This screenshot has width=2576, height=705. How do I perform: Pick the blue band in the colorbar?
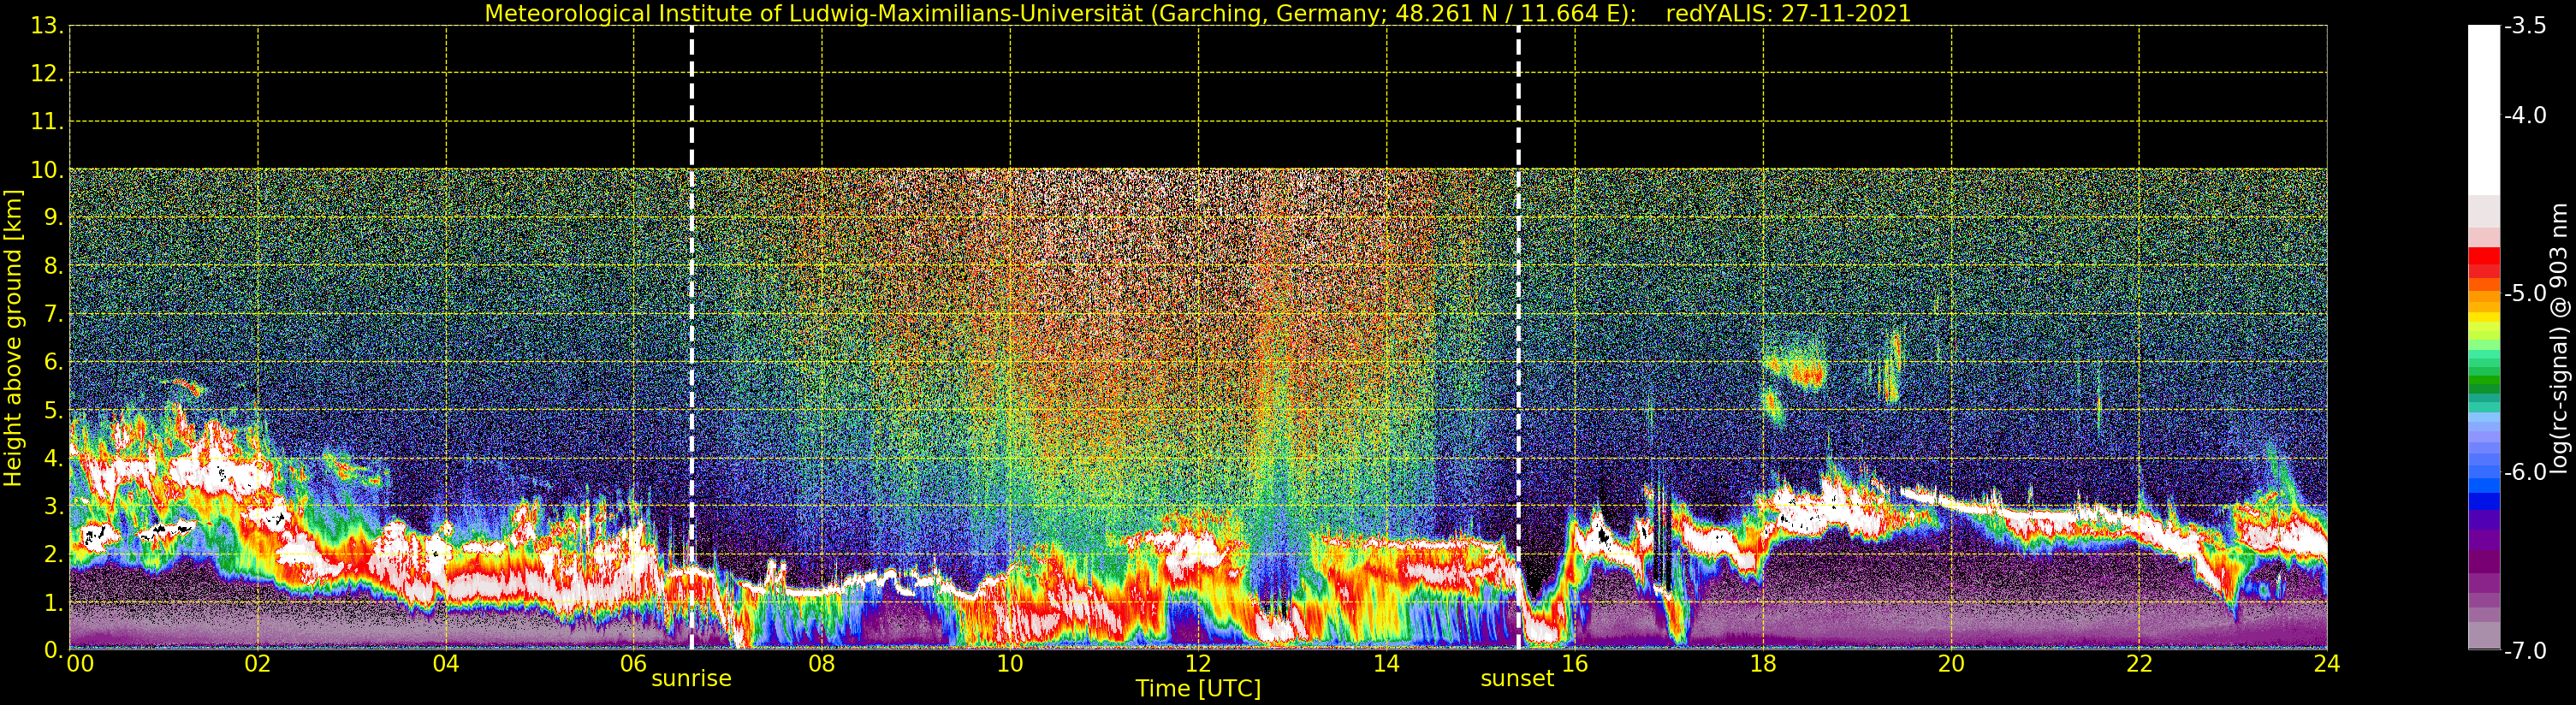(2483, 487)
